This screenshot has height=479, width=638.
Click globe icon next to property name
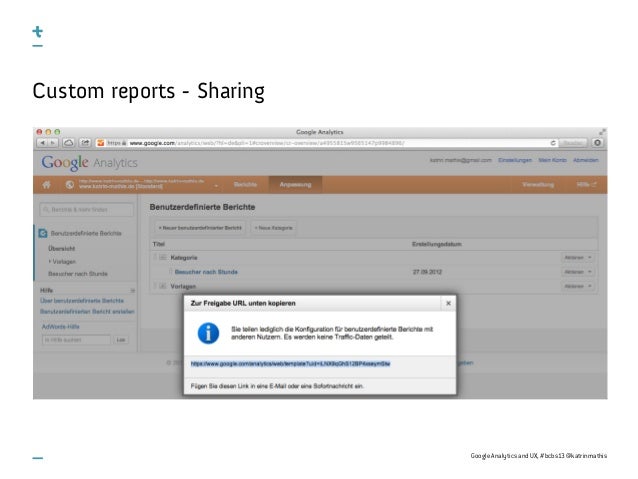(x=70, y=185)
